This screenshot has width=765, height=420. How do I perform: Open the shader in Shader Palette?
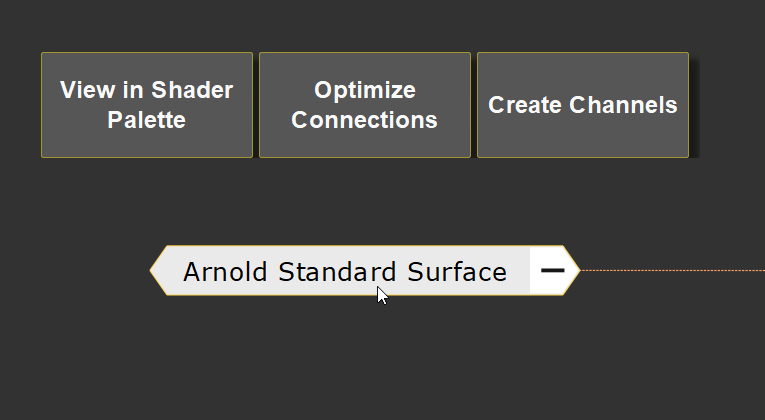[x=146, y=105]
